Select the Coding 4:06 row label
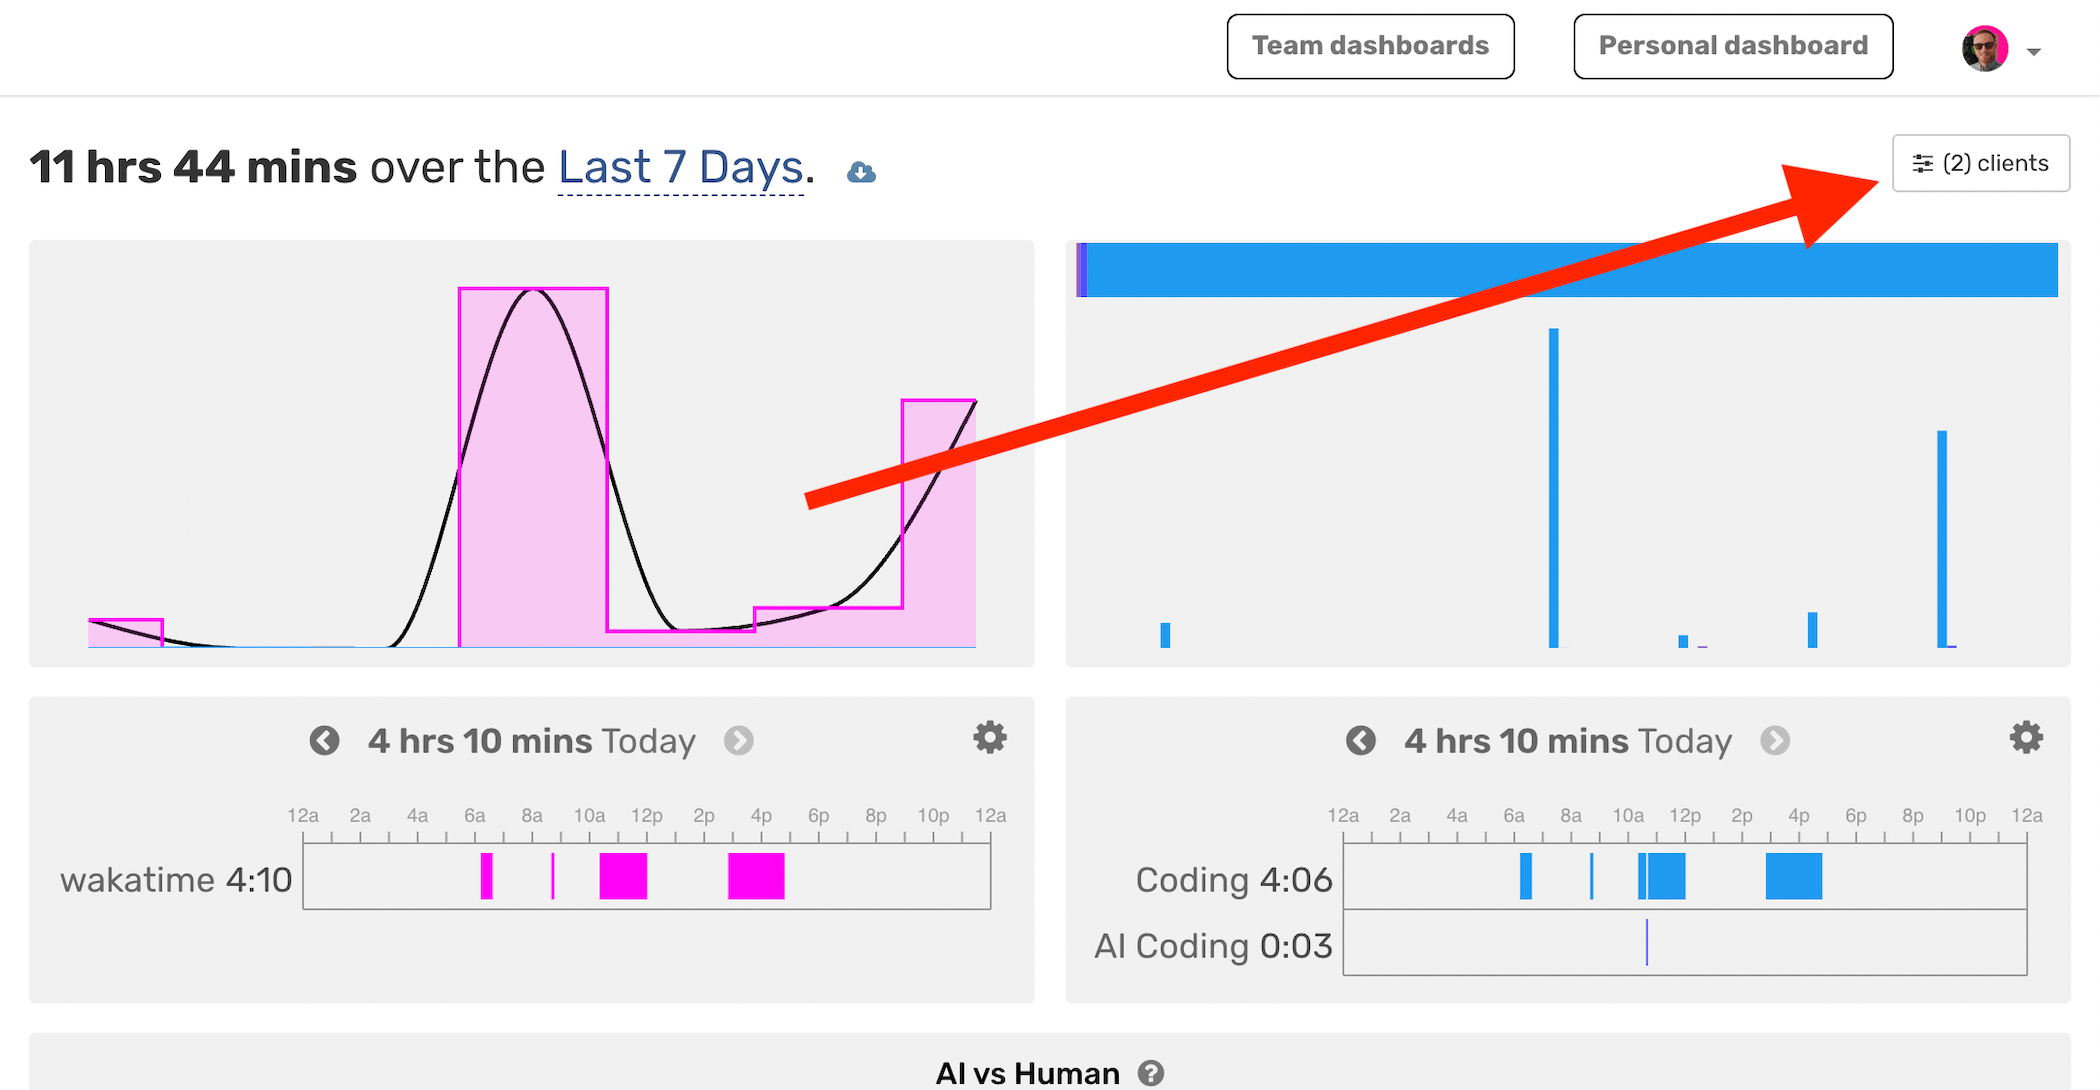The width and height of the screenshot is (2100, 1090). [1233, 880]
